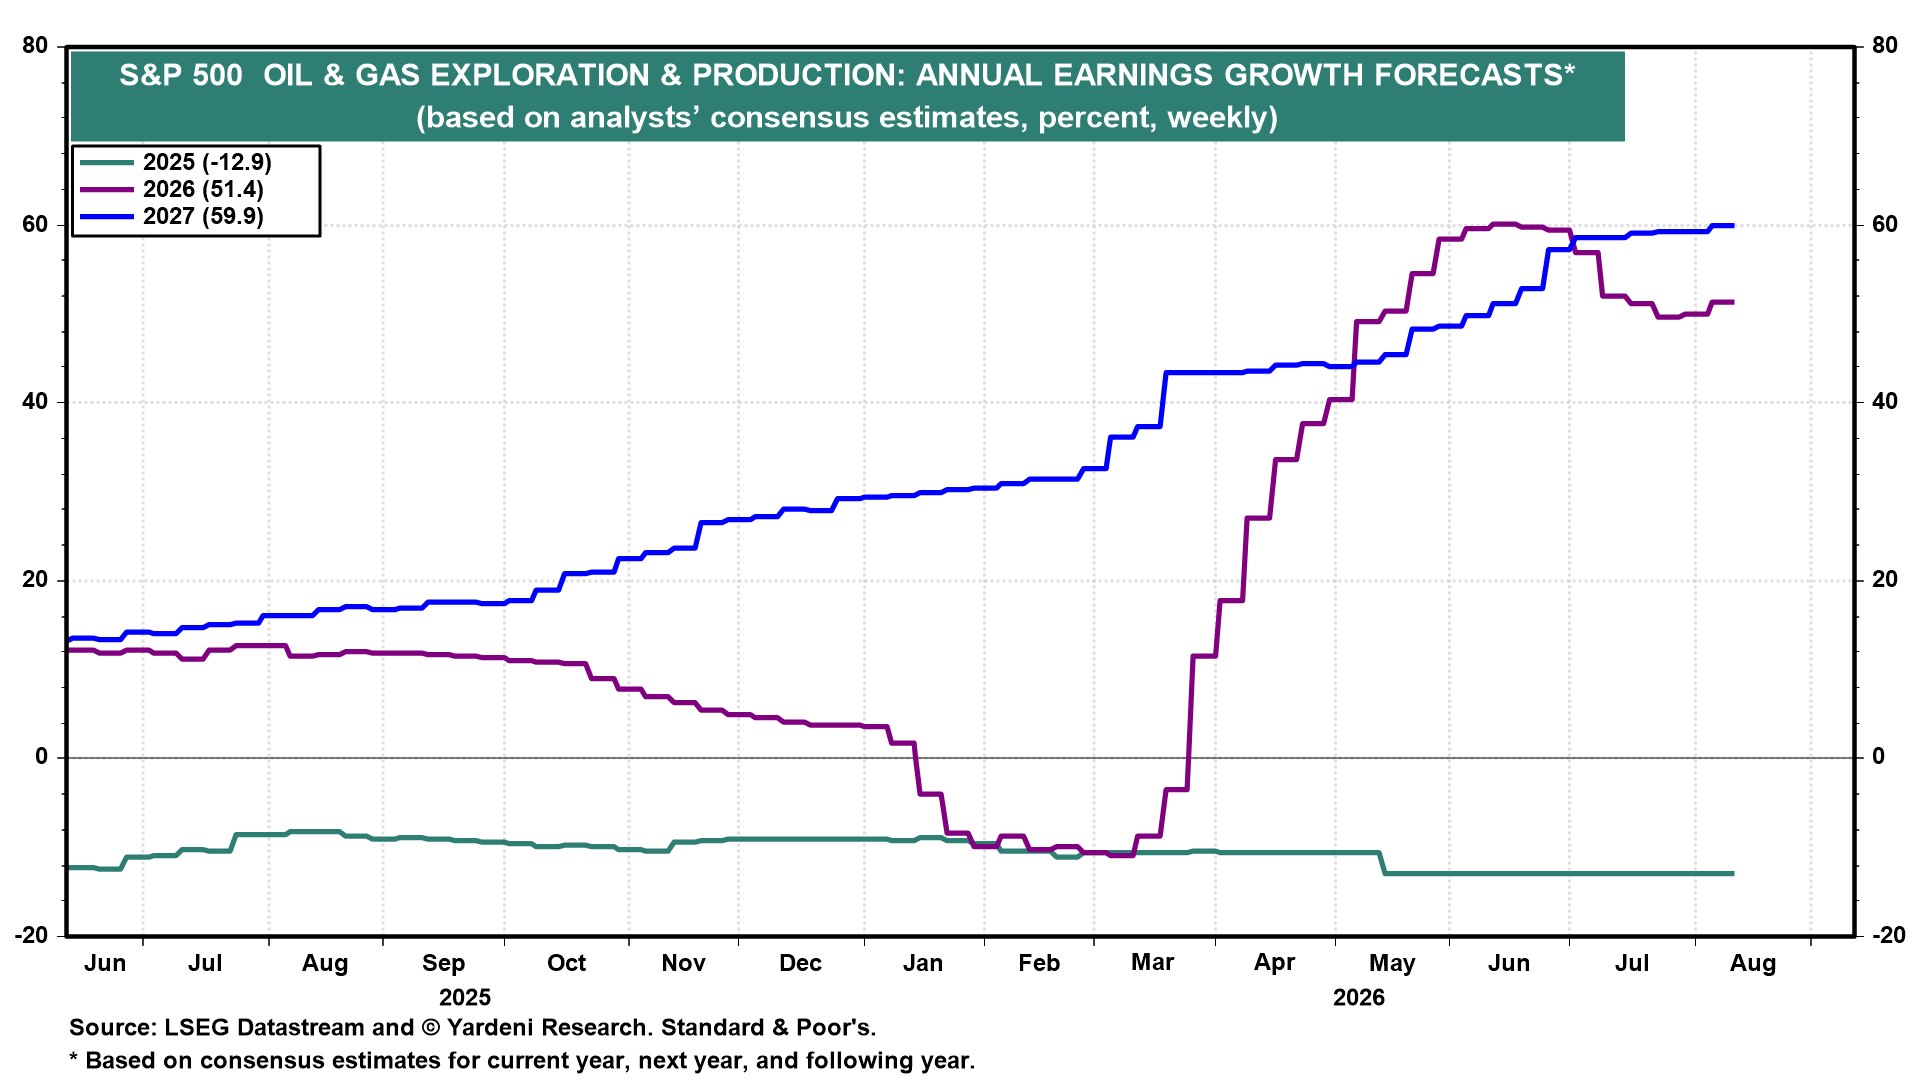This screenshot has height=1080, width=1920.
Task: Select the Apr month label on the x-axis
Action: coord(1275,964)
